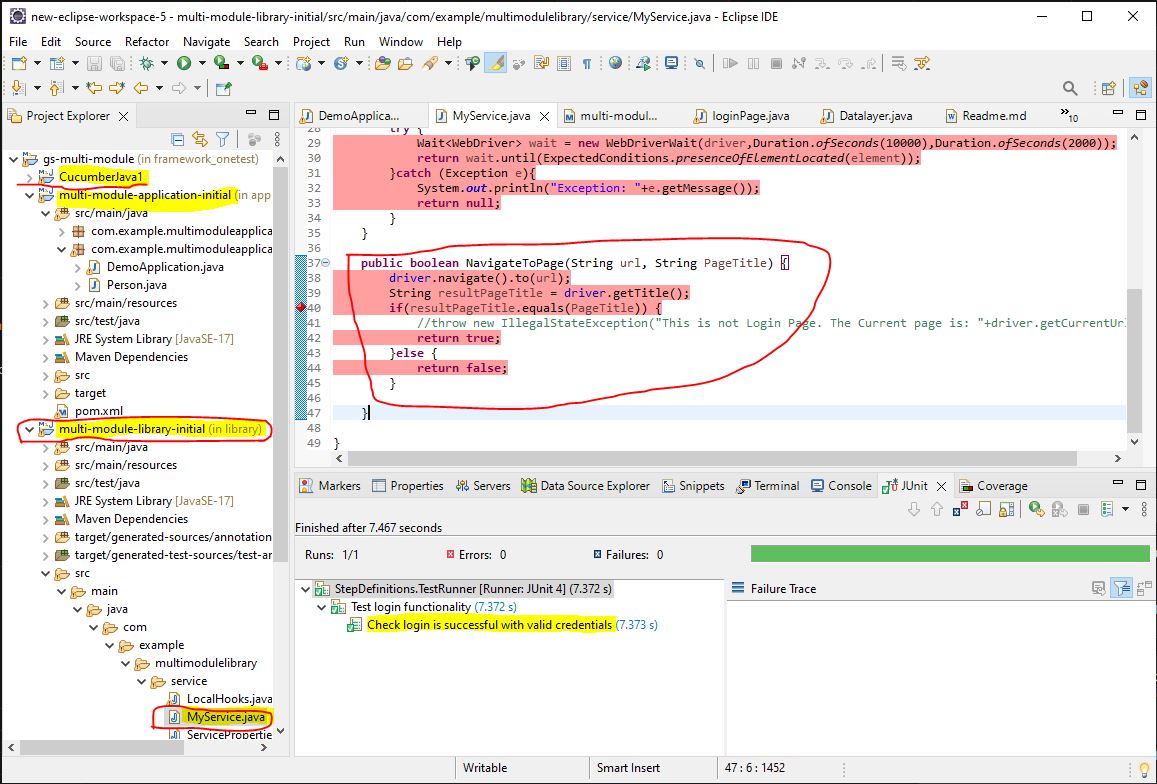Toggle the Link with Editor icon in Project Explorer
The width and height of the screenshot is (1157, 784).
[x=200, y=138]
